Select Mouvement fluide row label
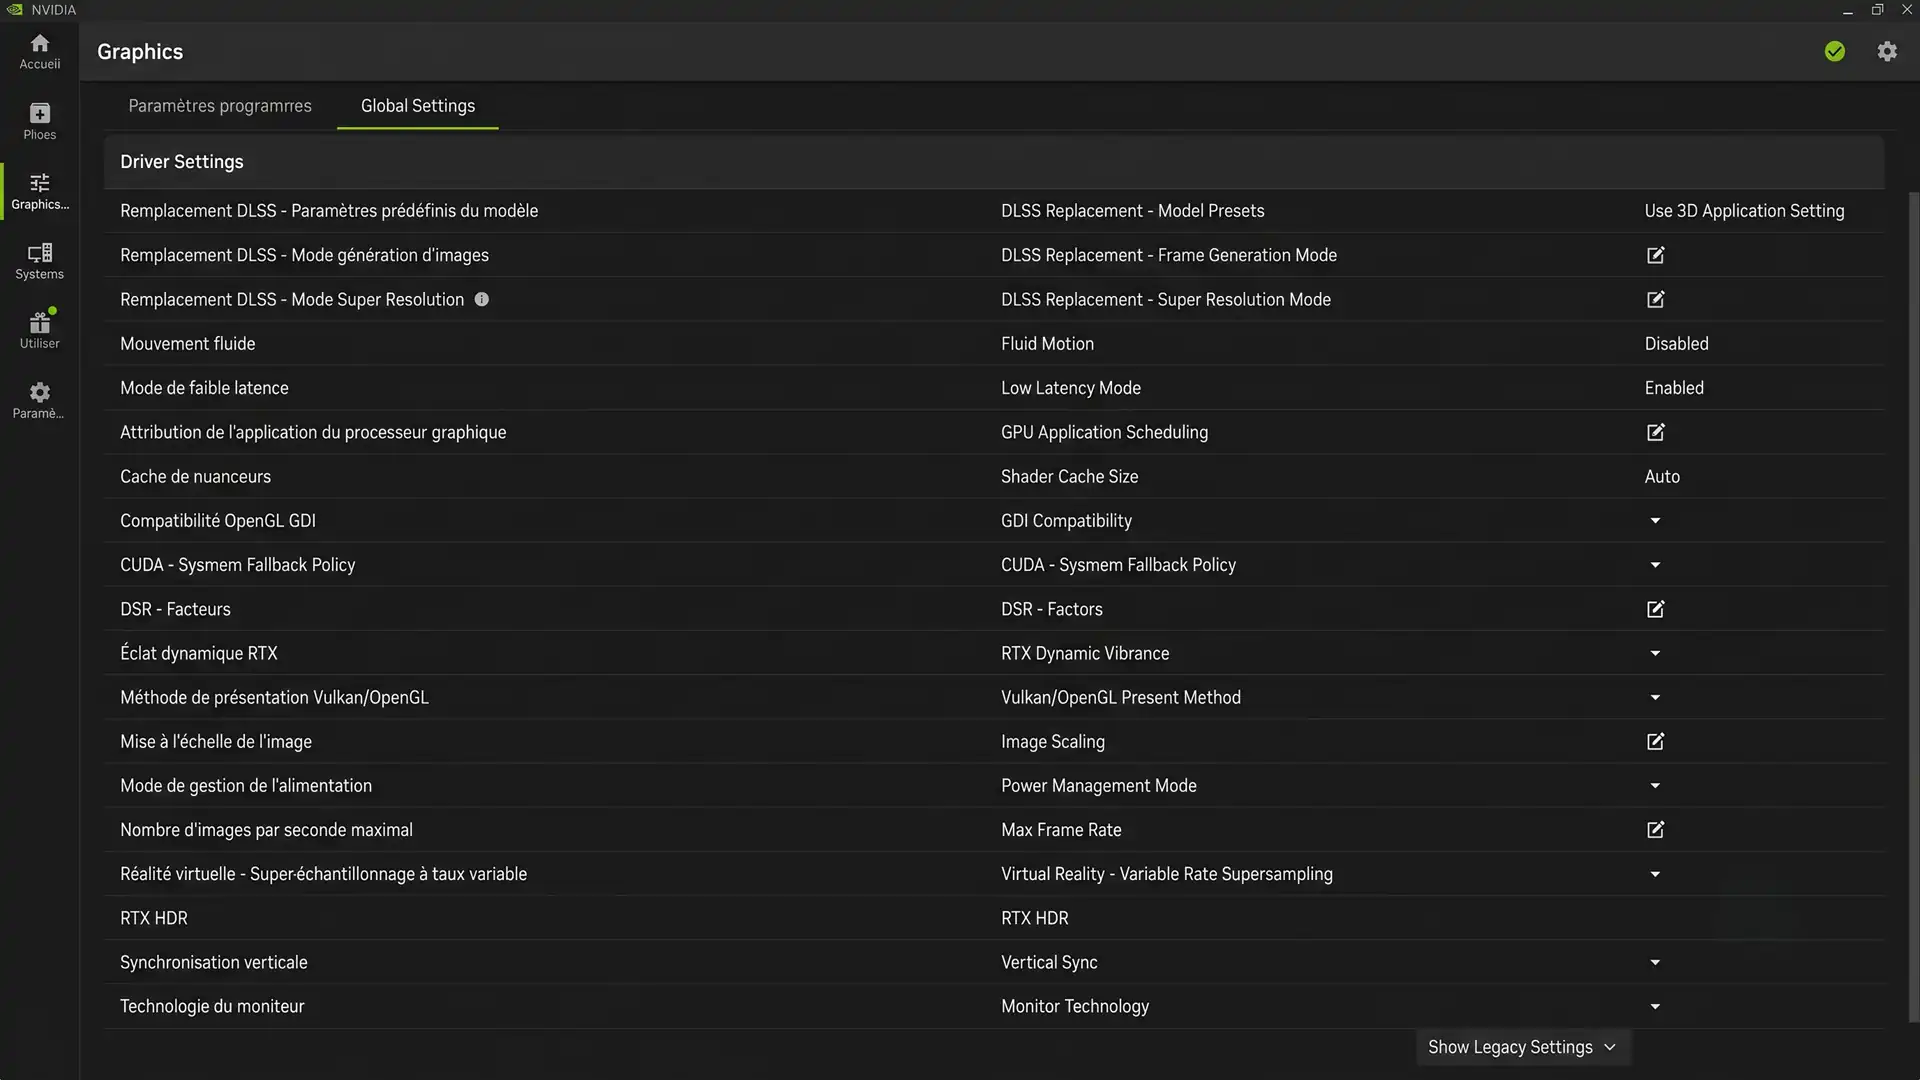The width and height of the screenshot is (1920, 1080). point(187,343)
